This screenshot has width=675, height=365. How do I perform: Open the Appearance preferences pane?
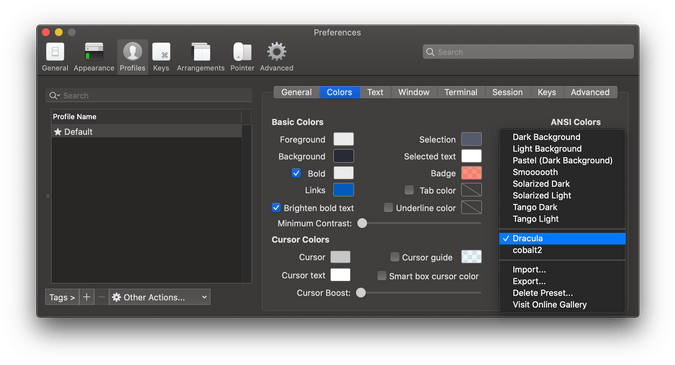93,56
